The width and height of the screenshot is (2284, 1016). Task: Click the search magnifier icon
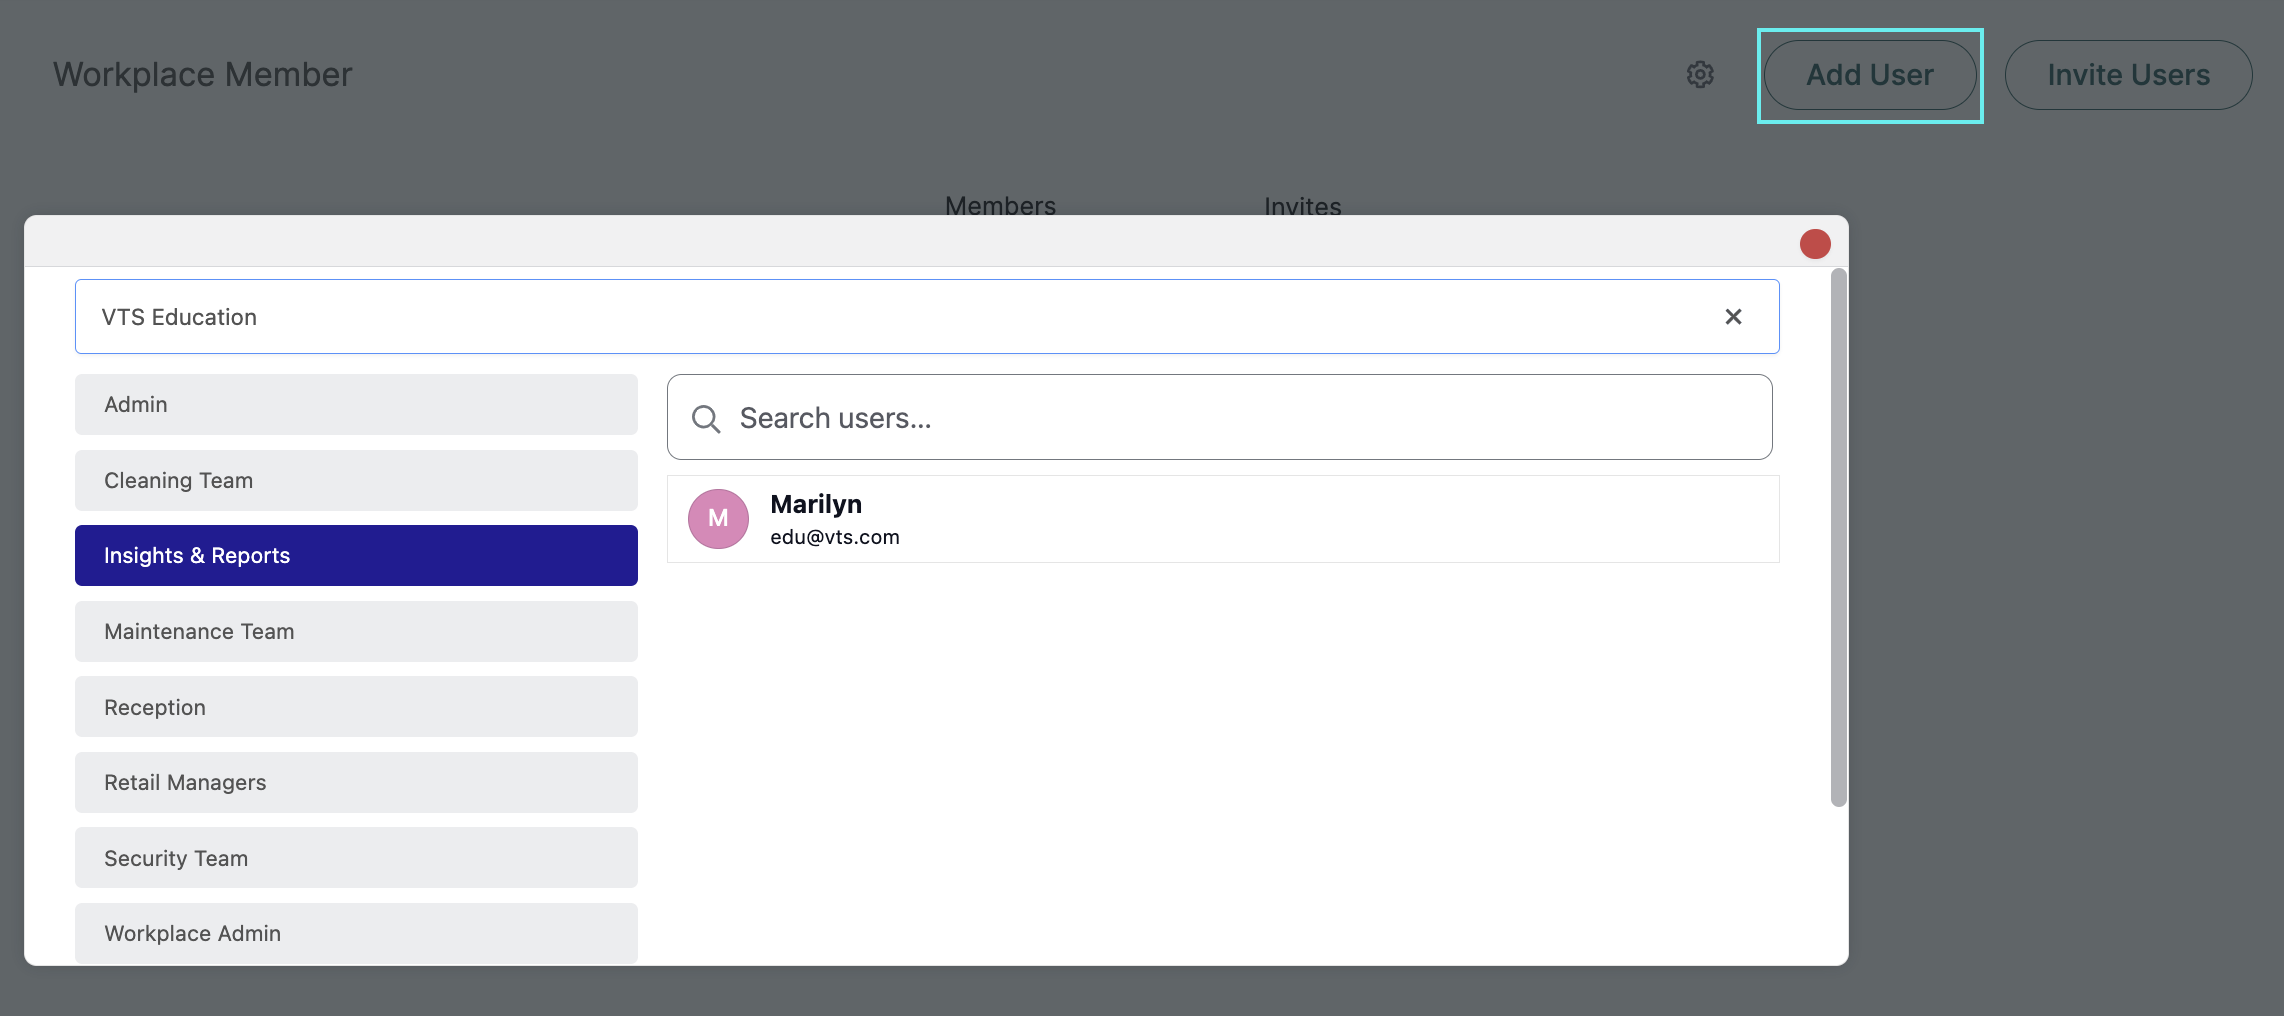[x=706, y=418]
